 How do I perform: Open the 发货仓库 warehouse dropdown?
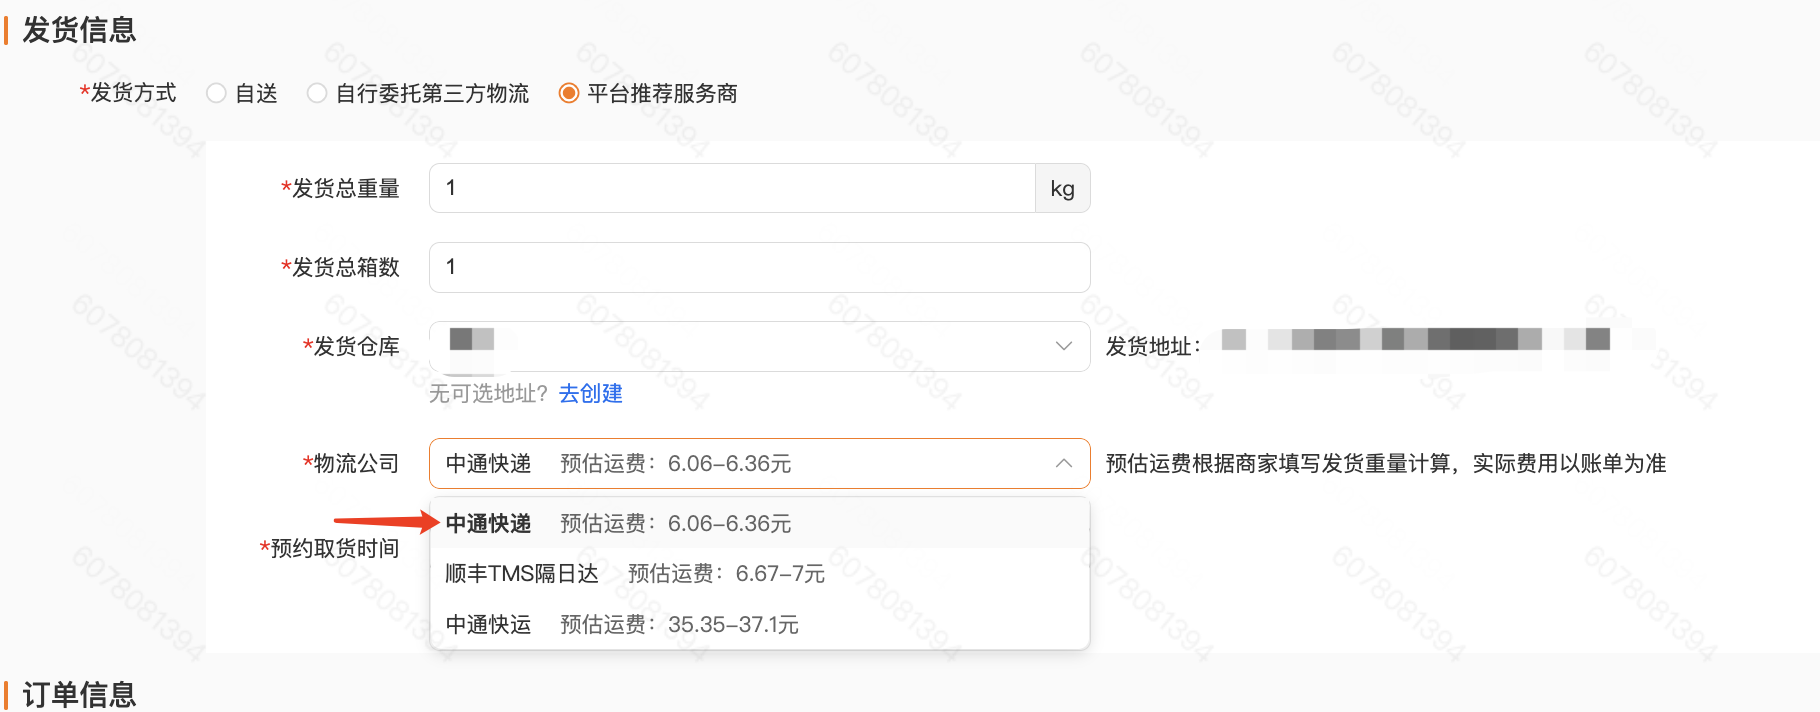pyautogui.click(x=760, y=346)
